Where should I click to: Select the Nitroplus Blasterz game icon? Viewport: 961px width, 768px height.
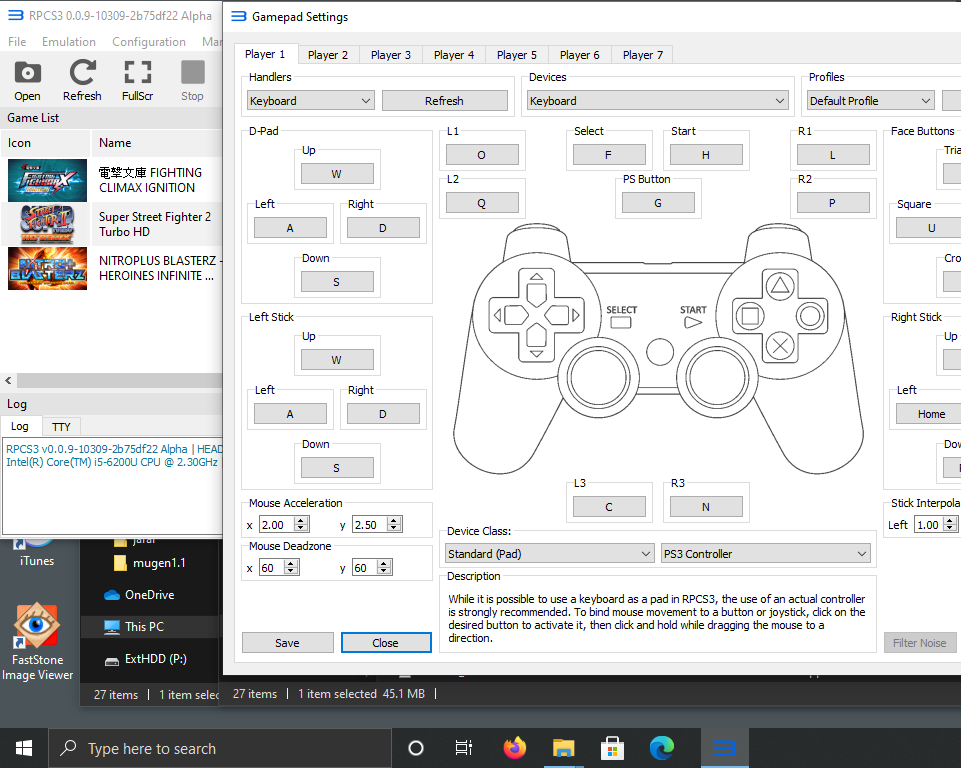47,268
